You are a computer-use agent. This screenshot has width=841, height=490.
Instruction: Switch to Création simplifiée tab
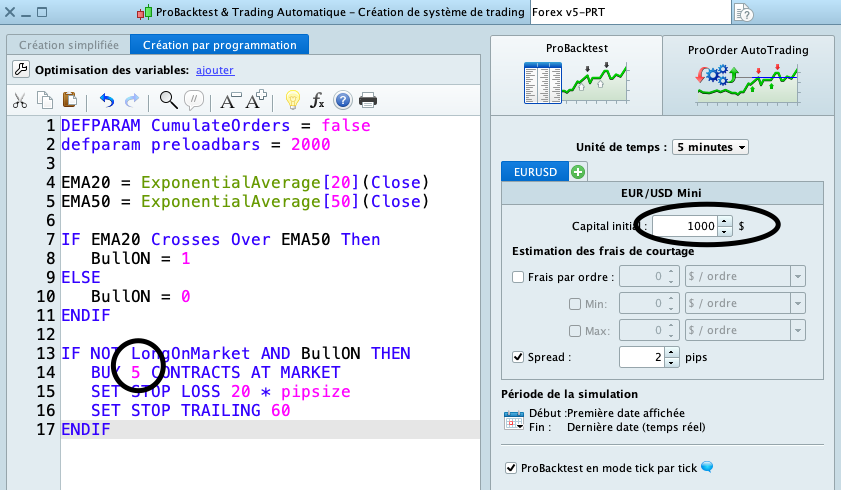69,45
